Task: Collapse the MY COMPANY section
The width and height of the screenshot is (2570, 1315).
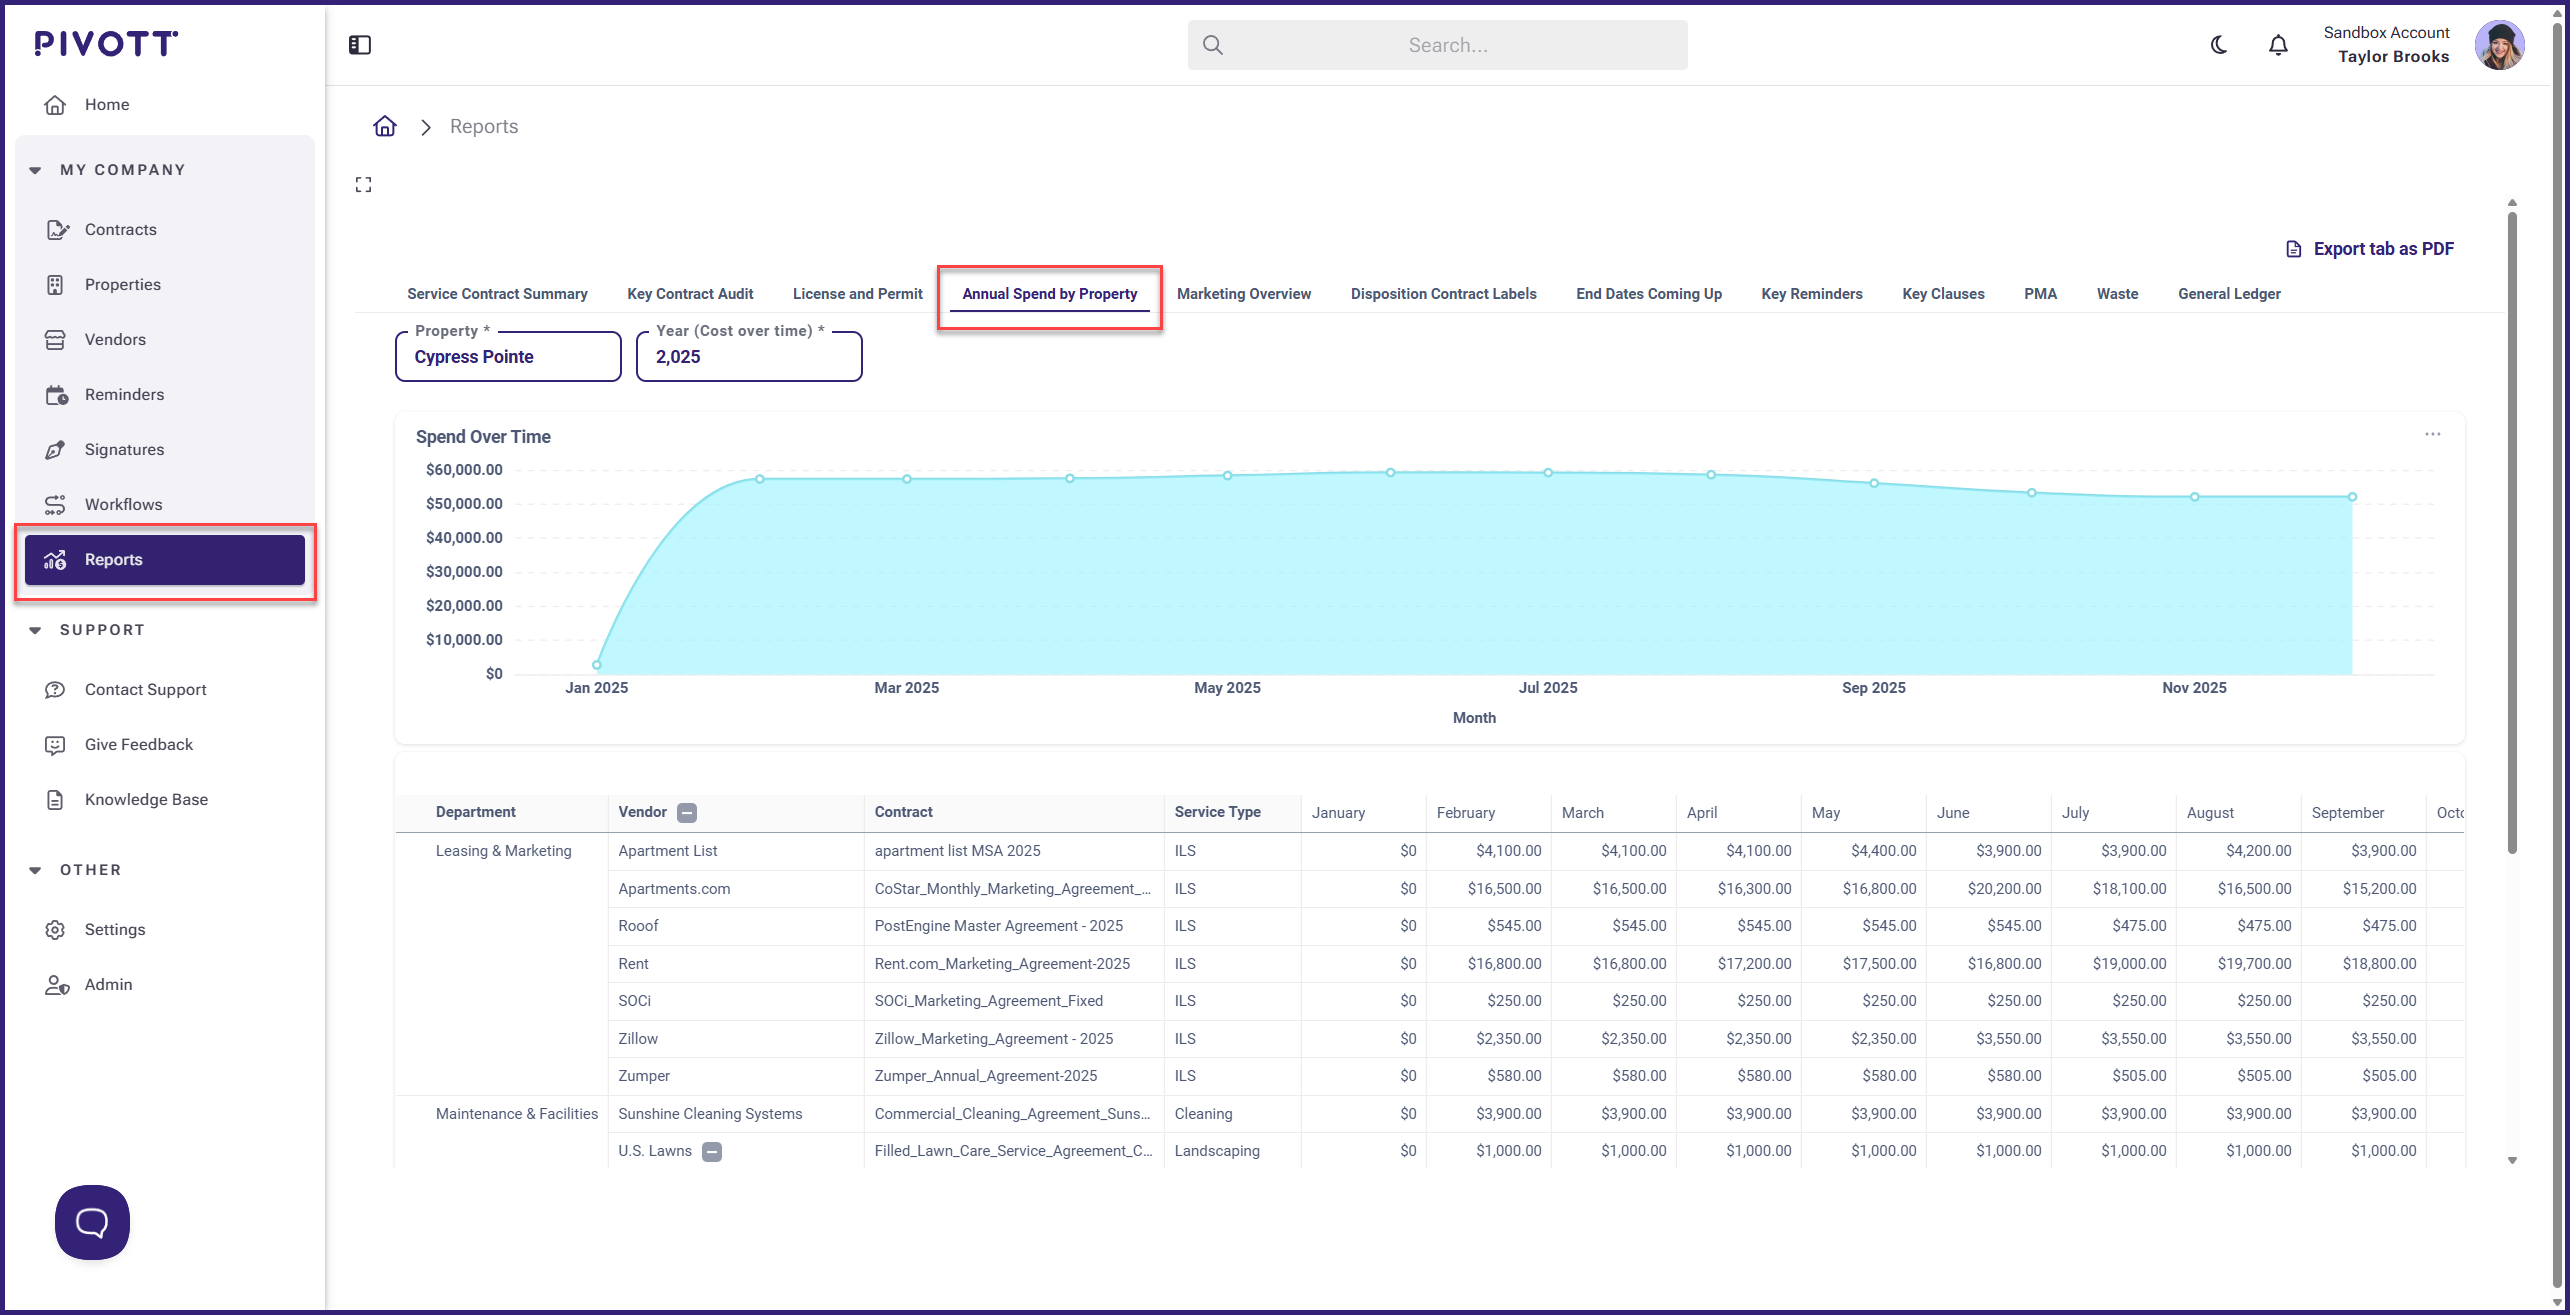Action: click(x=36, y=170)
